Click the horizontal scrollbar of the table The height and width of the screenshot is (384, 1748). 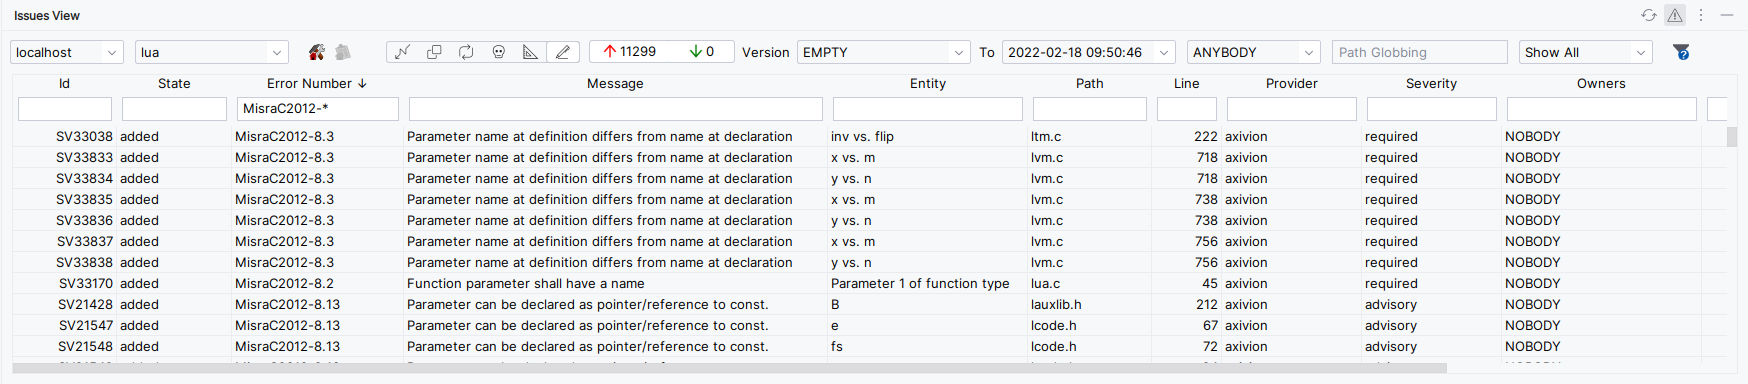(730, 368)
